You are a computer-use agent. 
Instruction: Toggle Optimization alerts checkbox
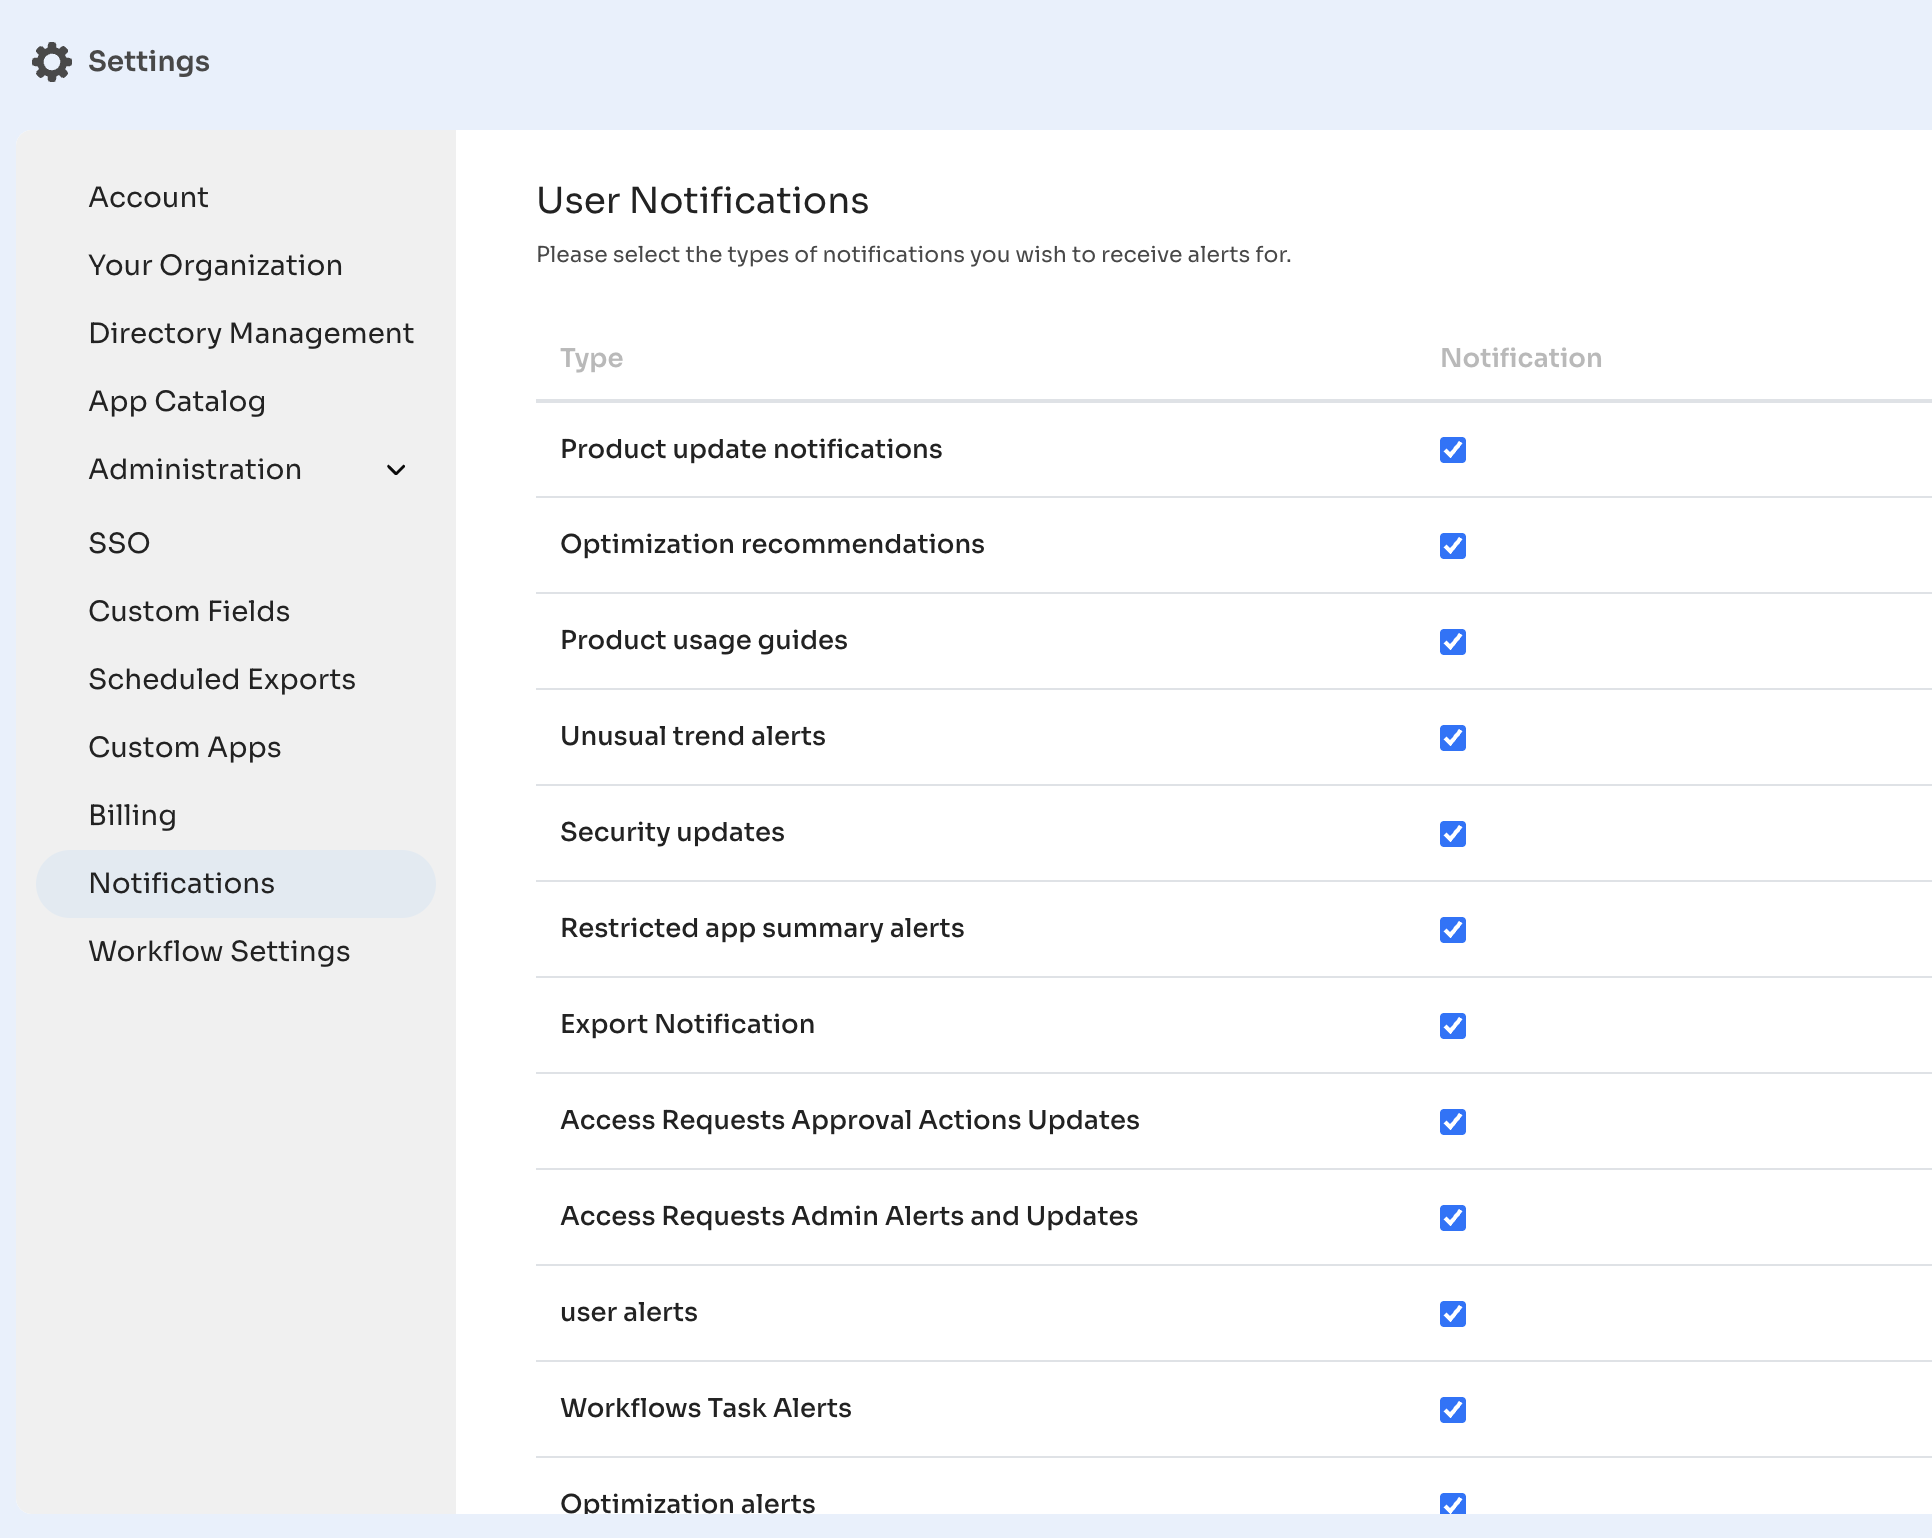(x=1453, y=1503)
